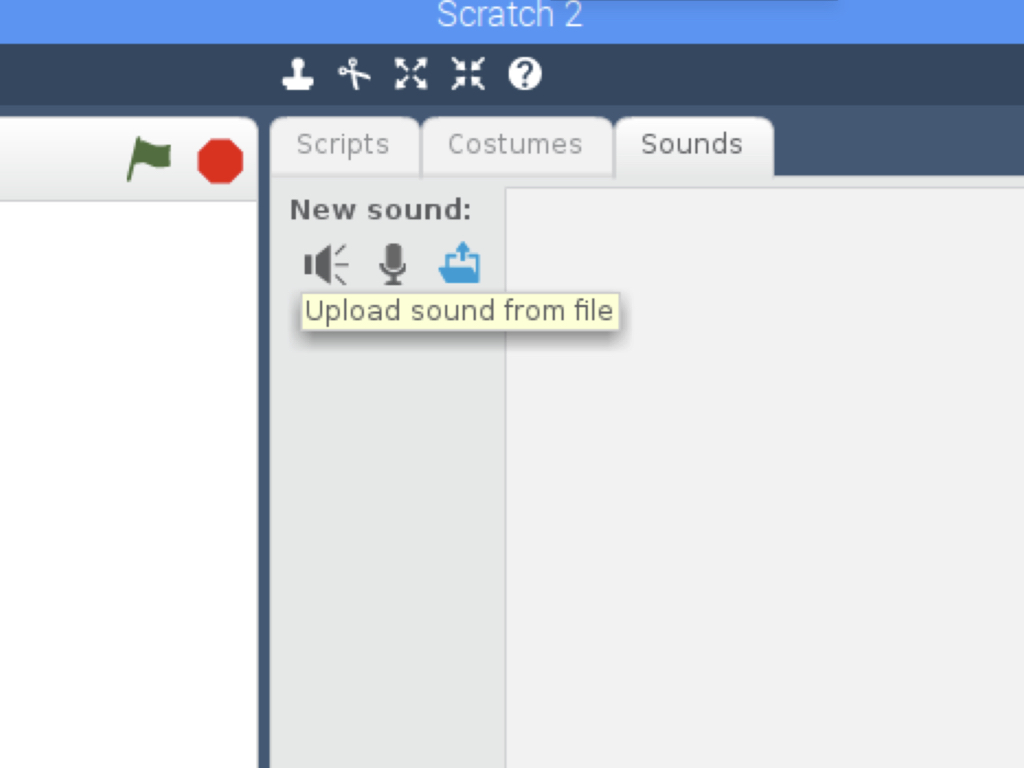The width and height of the screenshot is (1024, 768).
Task: Click the 'Upload sound from file' tooltip
Action: (460, 311)
